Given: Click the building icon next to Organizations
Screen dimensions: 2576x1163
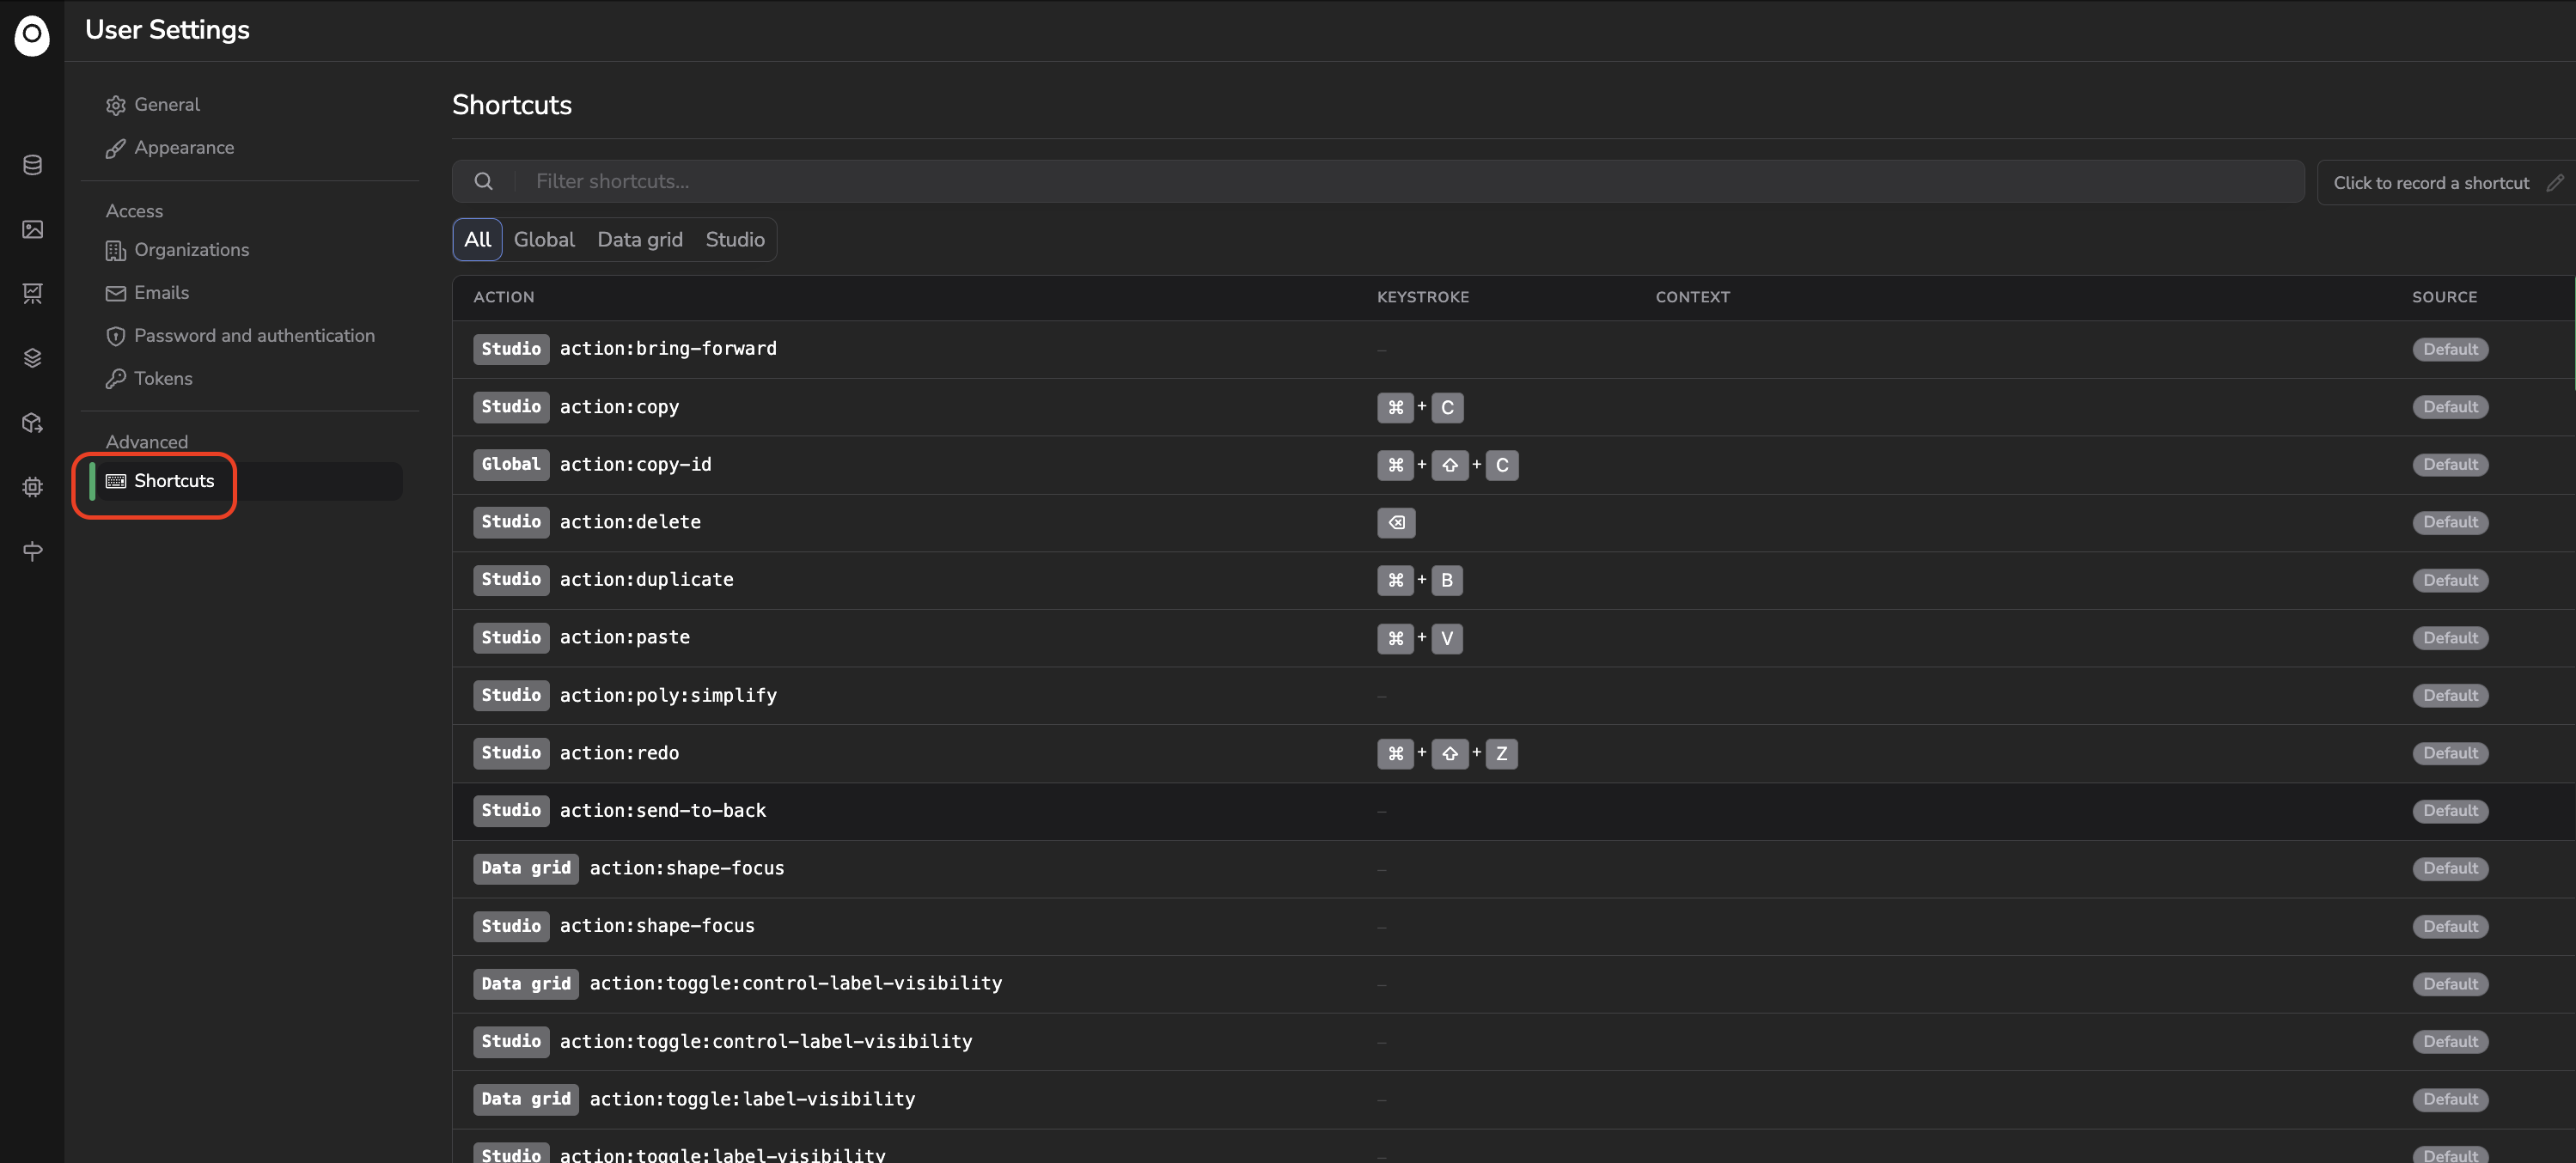Looking at the screenshot, I should click(x=116, y=250).
